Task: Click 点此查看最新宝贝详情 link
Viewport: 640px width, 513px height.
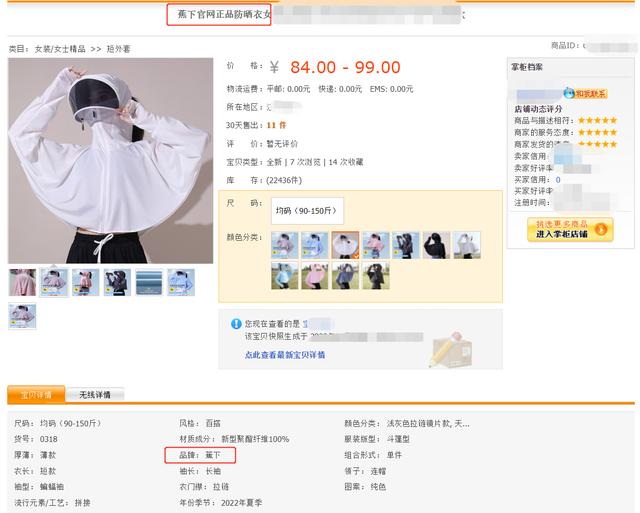Action: (285, 355)
